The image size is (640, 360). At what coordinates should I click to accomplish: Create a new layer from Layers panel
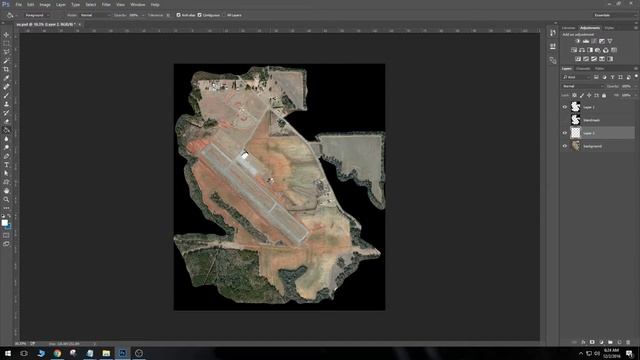[619, 342]
